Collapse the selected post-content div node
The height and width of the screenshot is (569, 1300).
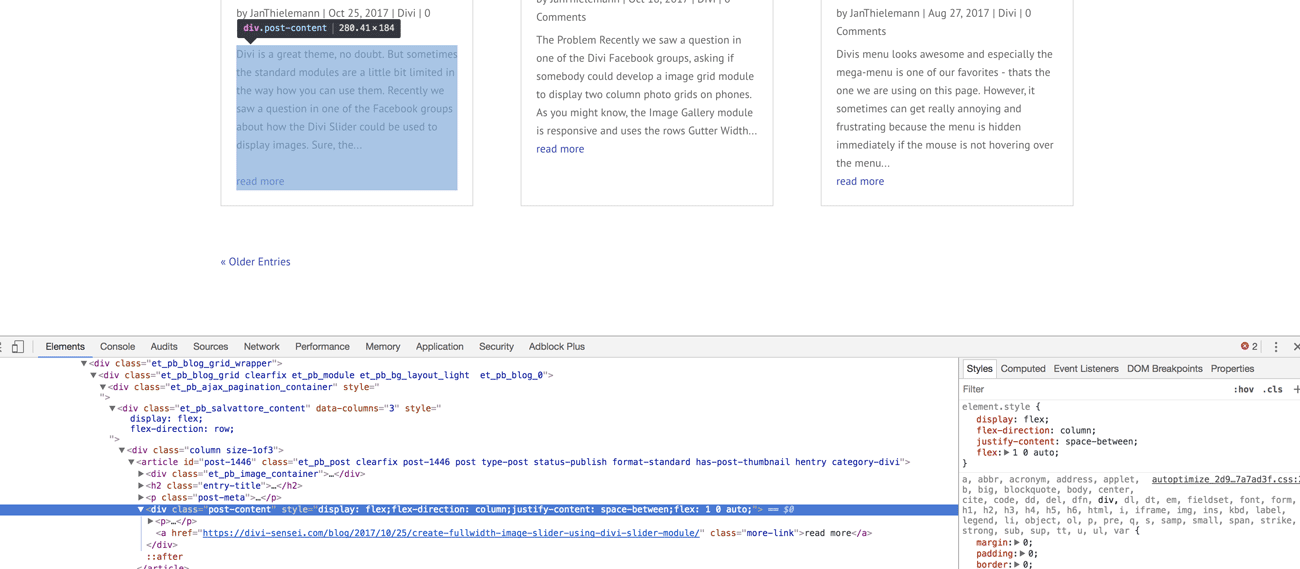click(x=141, y=510)
